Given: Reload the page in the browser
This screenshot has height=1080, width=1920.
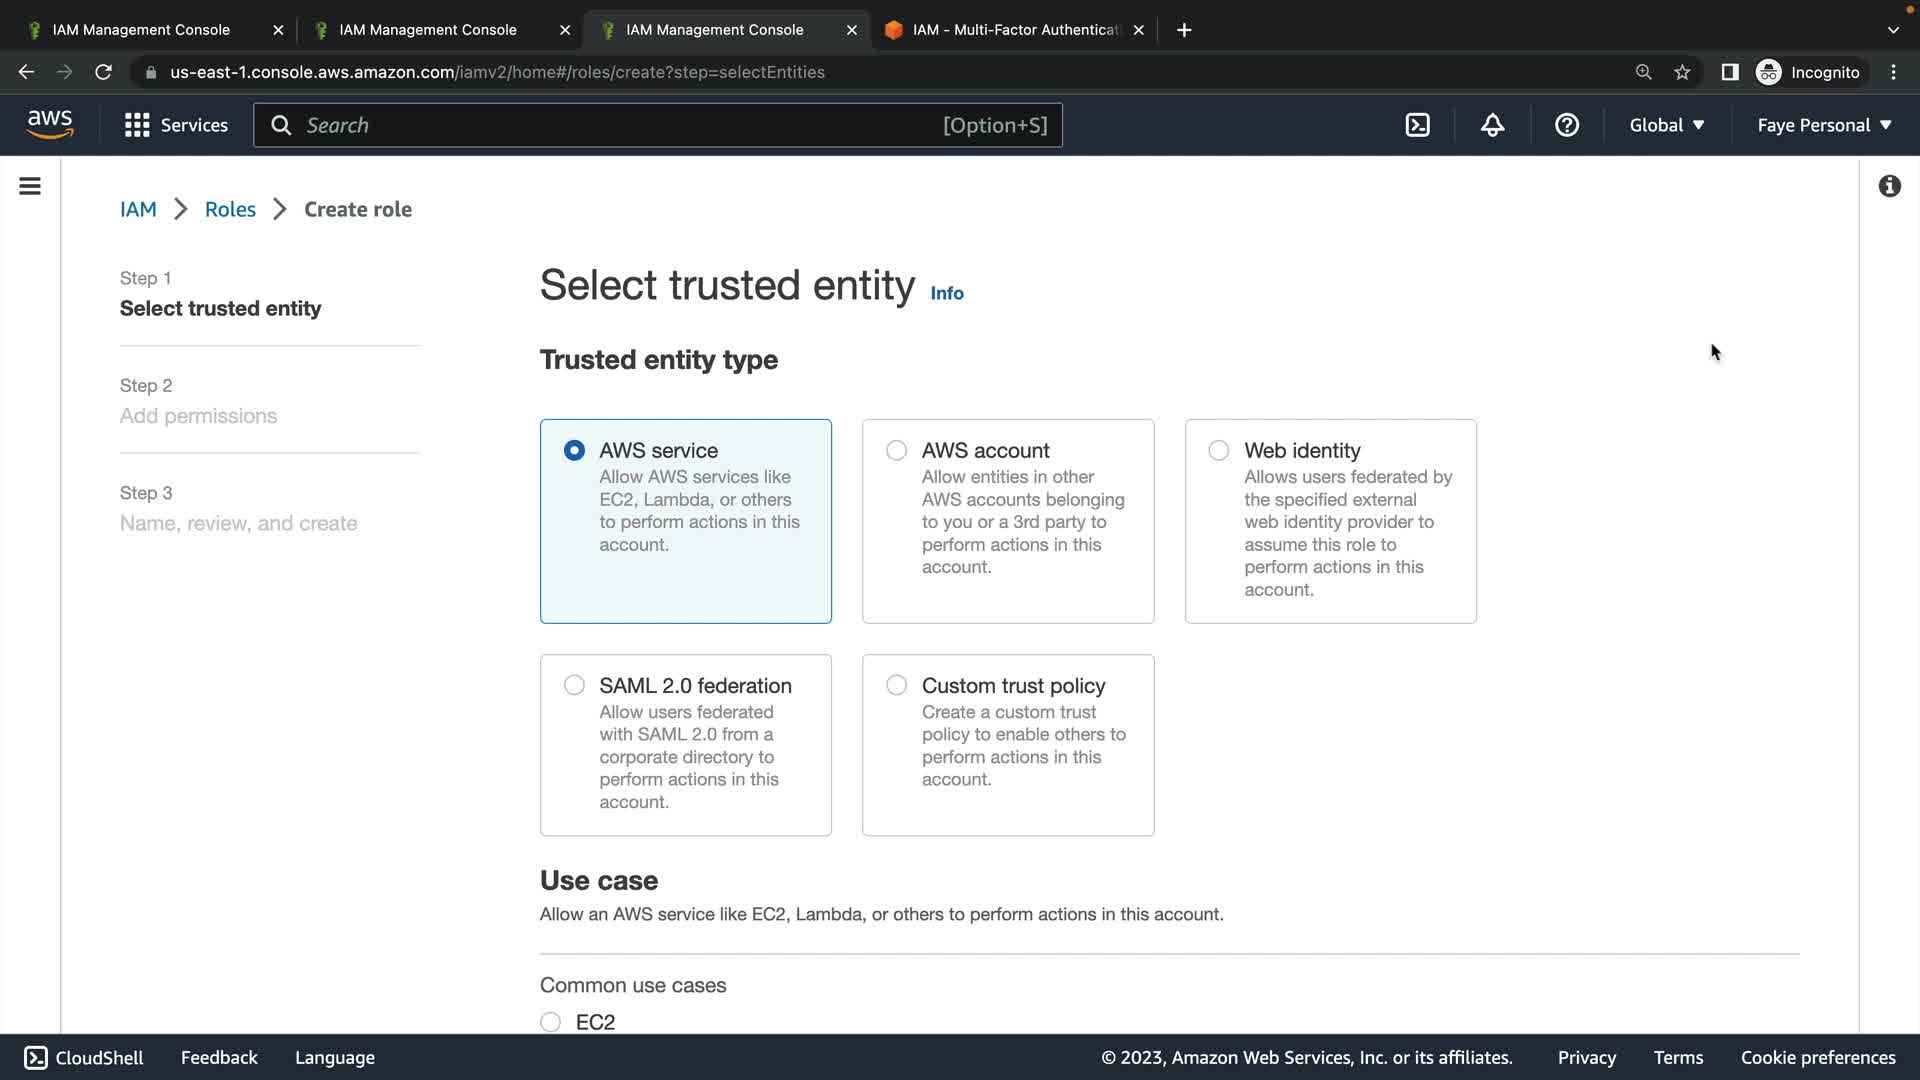Looking at the screenshot, I should 103,72.
